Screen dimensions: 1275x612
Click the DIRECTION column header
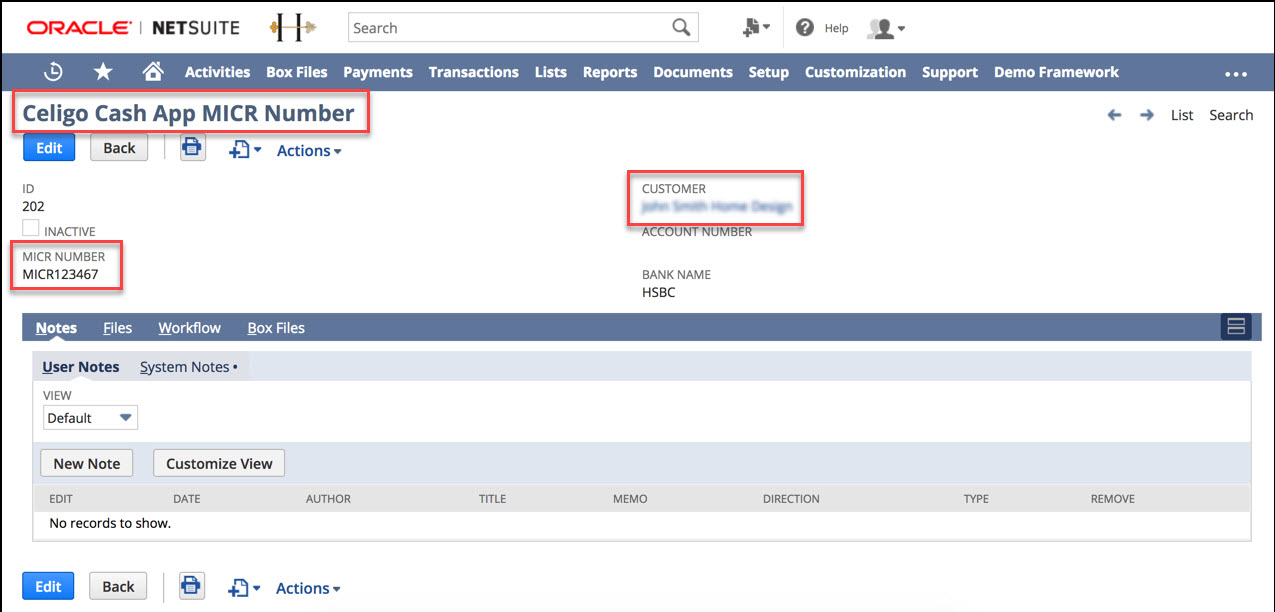(791, 499)
